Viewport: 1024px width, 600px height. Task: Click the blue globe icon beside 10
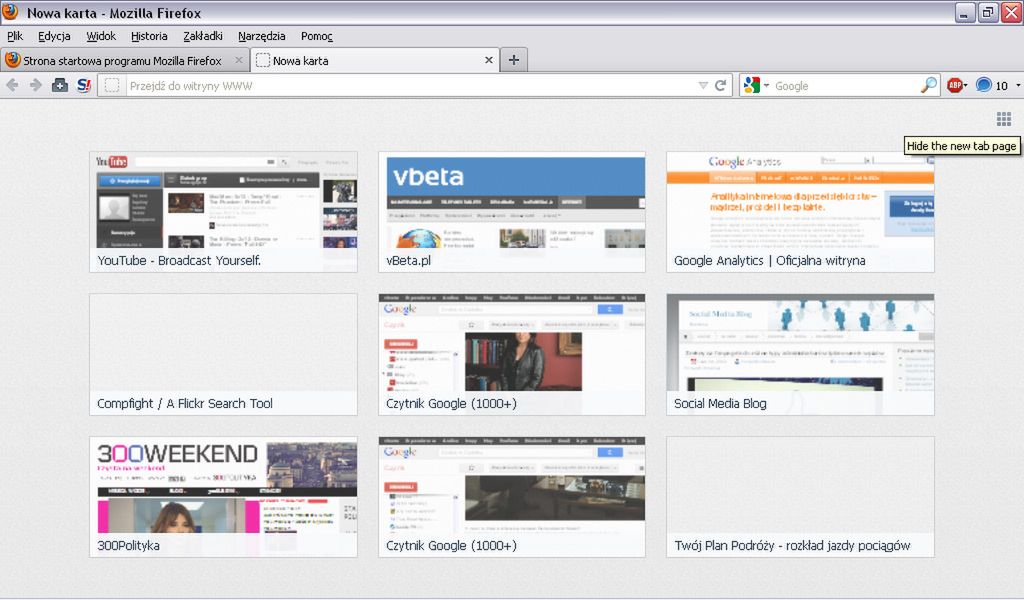pos(984,85)
